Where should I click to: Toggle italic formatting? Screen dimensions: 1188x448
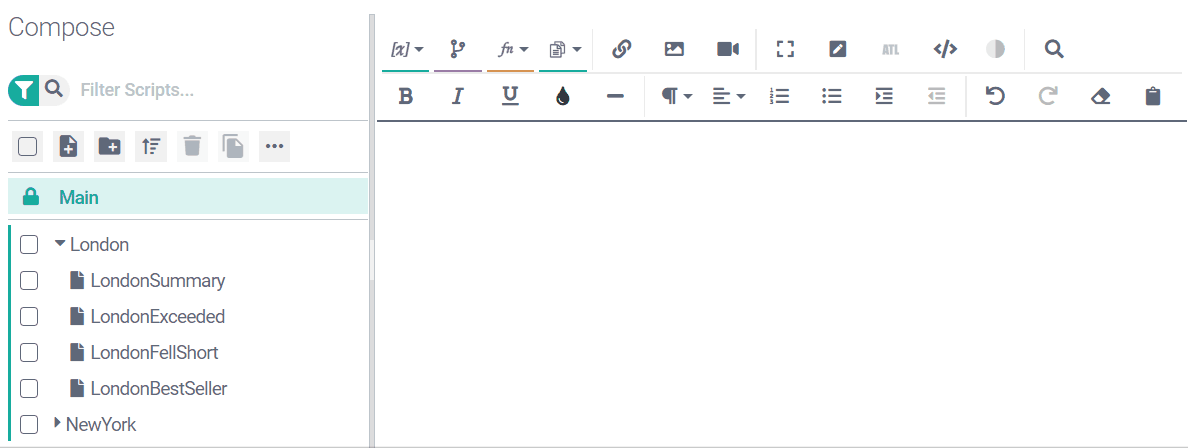[458, 96]
